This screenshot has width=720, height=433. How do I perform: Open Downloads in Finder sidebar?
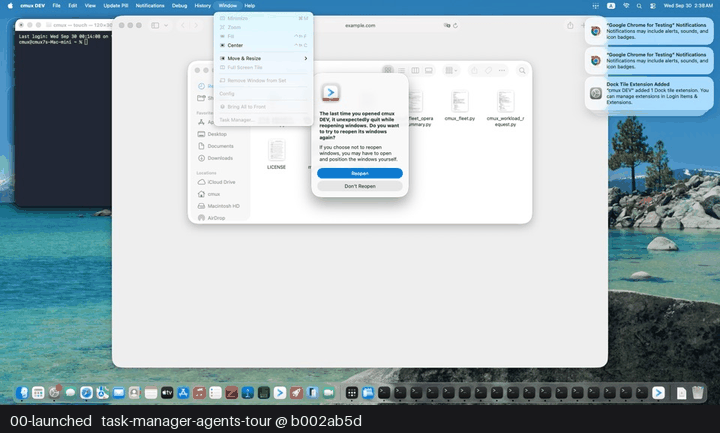tap(220, 158)
